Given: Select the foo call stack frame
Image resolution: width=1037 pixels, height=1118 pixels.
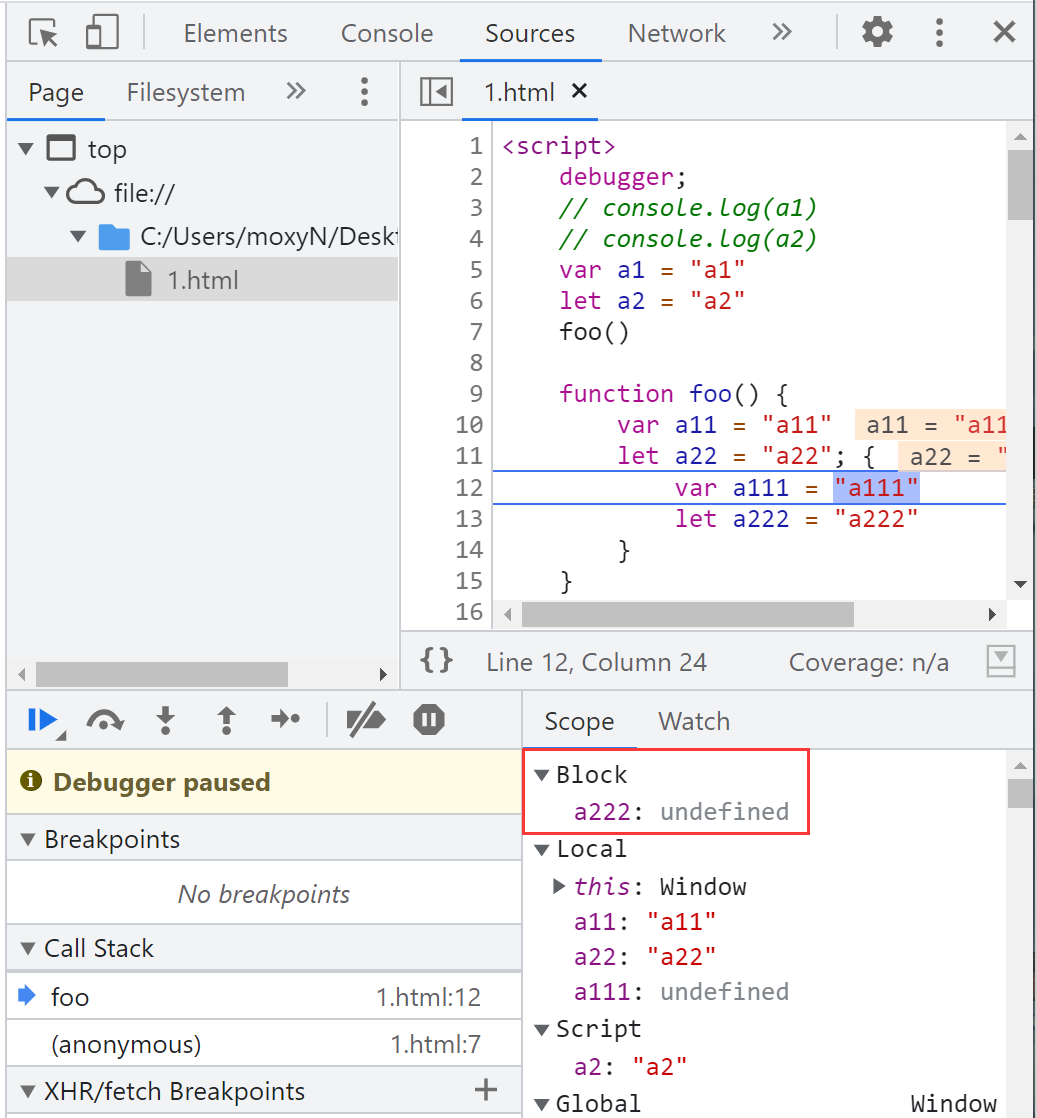Looking at the screenshot, I should point(70,997).
